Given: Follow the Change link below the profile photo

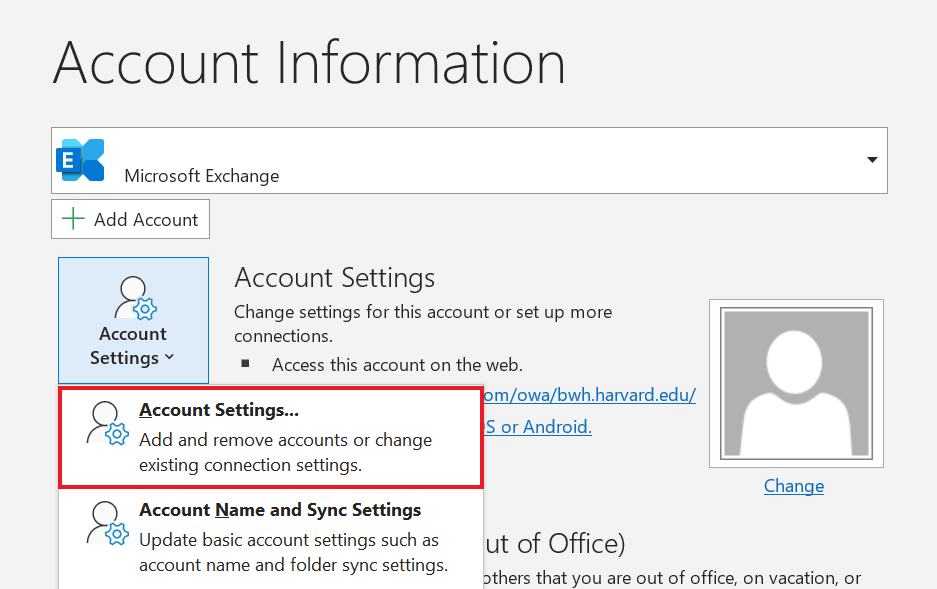Looking at the screenshot, I should (793, 485).
